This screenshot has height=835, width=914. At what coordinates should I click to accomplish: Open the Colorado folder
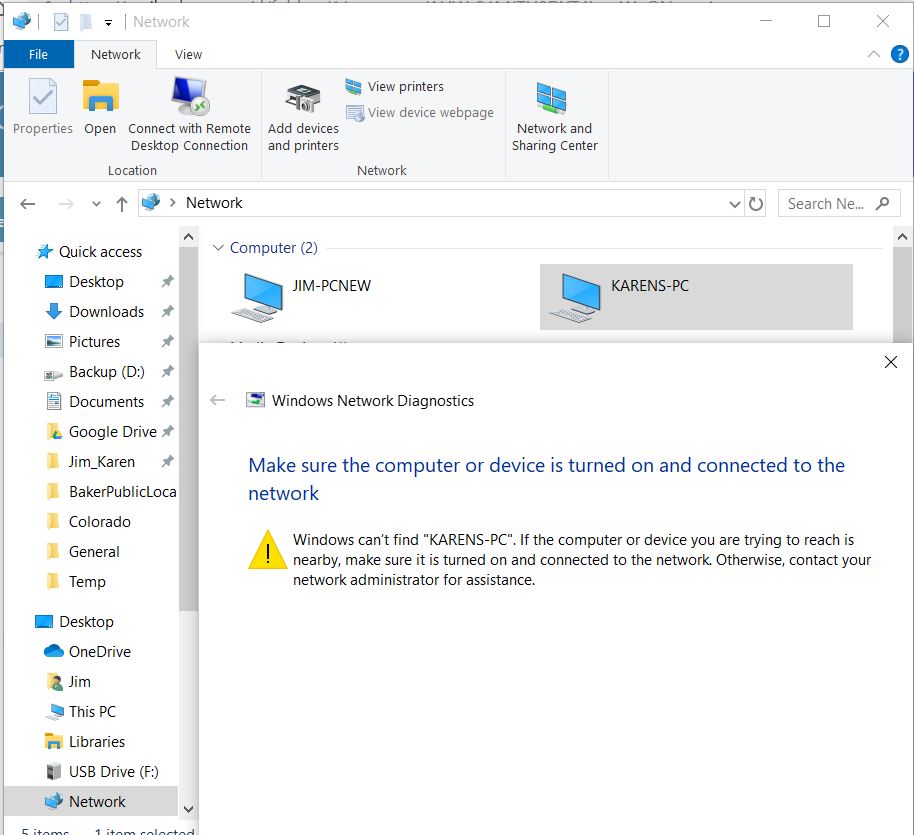click(100, 522)
